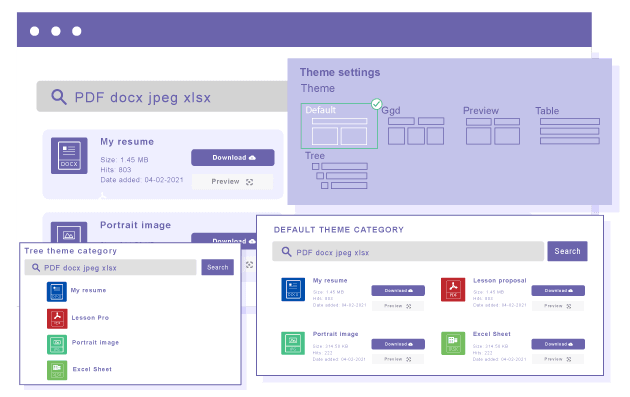Open Excel Sheet icon in Default theme category
Image resolution: width=630 pixels, height=397 pixels.
click(x=453, y=343)
